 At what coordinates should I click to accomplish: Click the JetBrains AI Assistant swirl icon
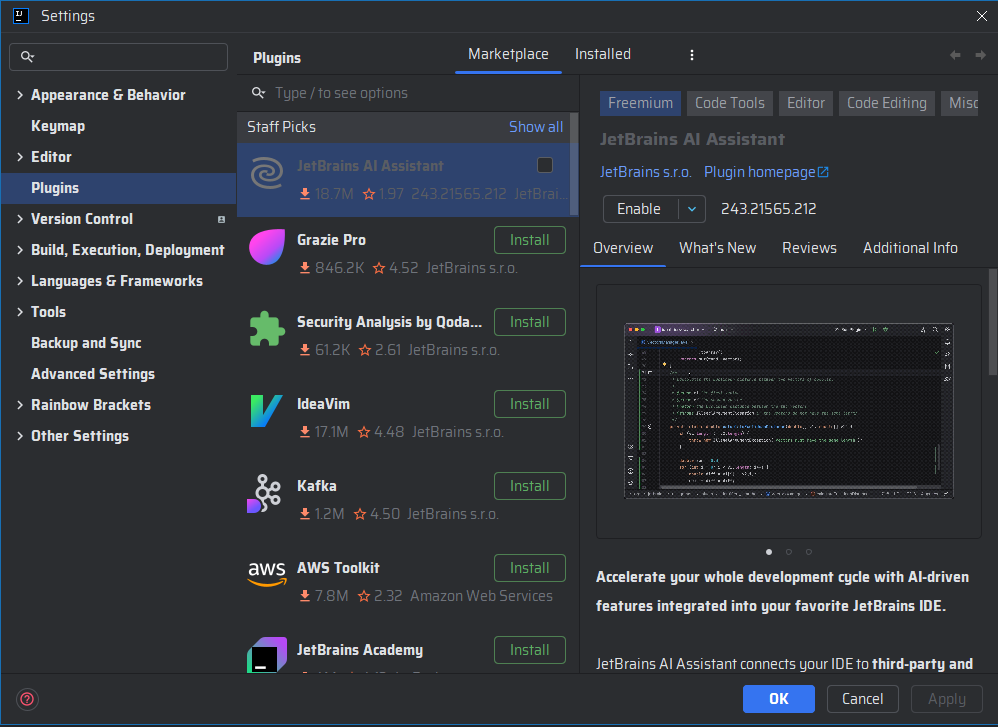(x=267, y=173)
